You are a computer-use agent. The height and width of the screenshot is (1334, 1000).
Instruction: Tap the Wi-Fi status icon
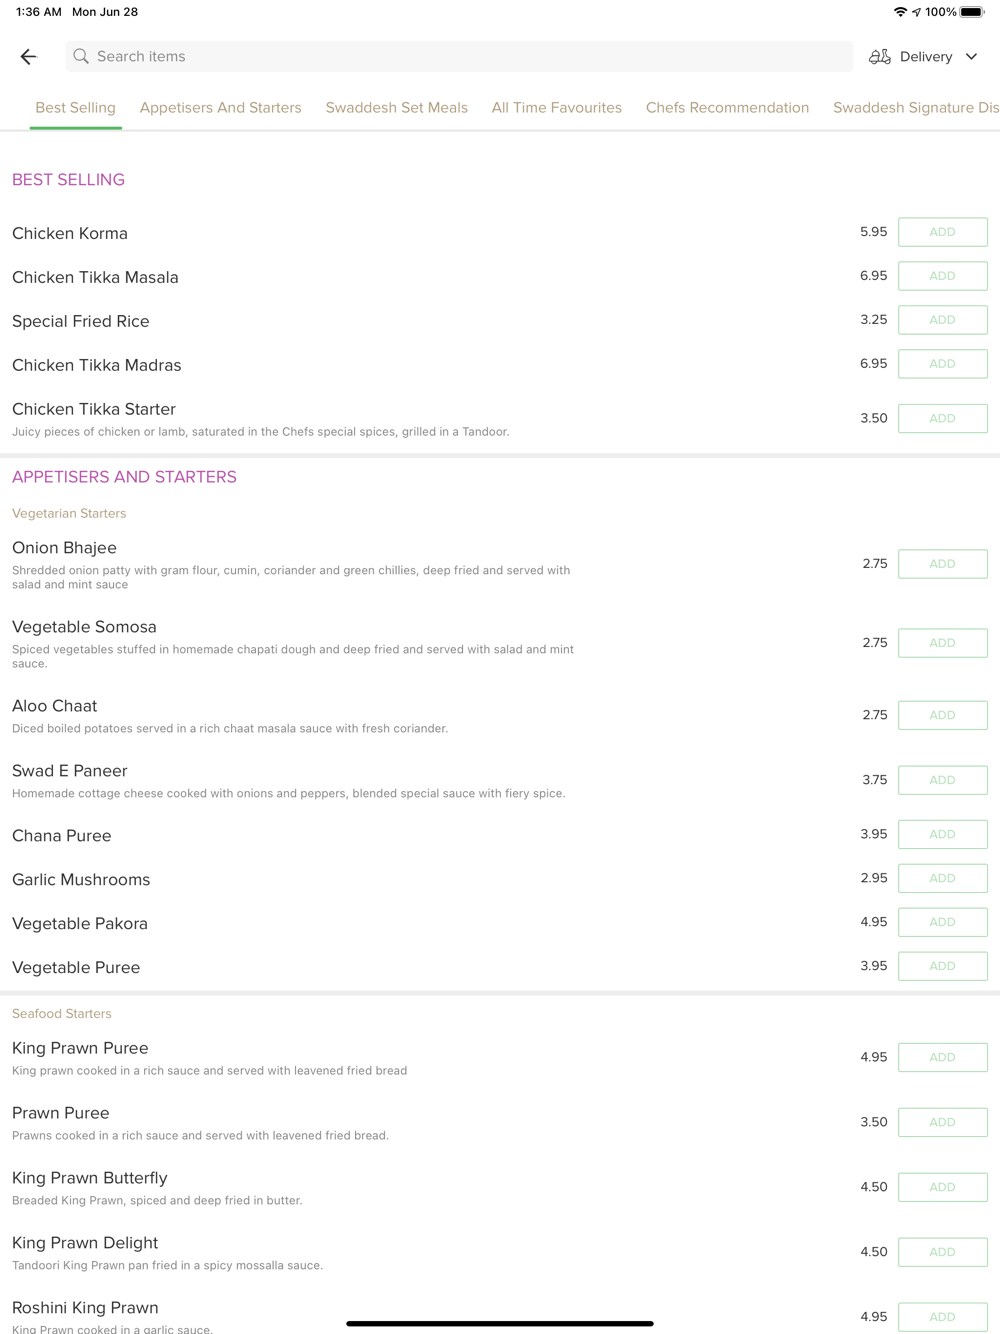(900, 12)
